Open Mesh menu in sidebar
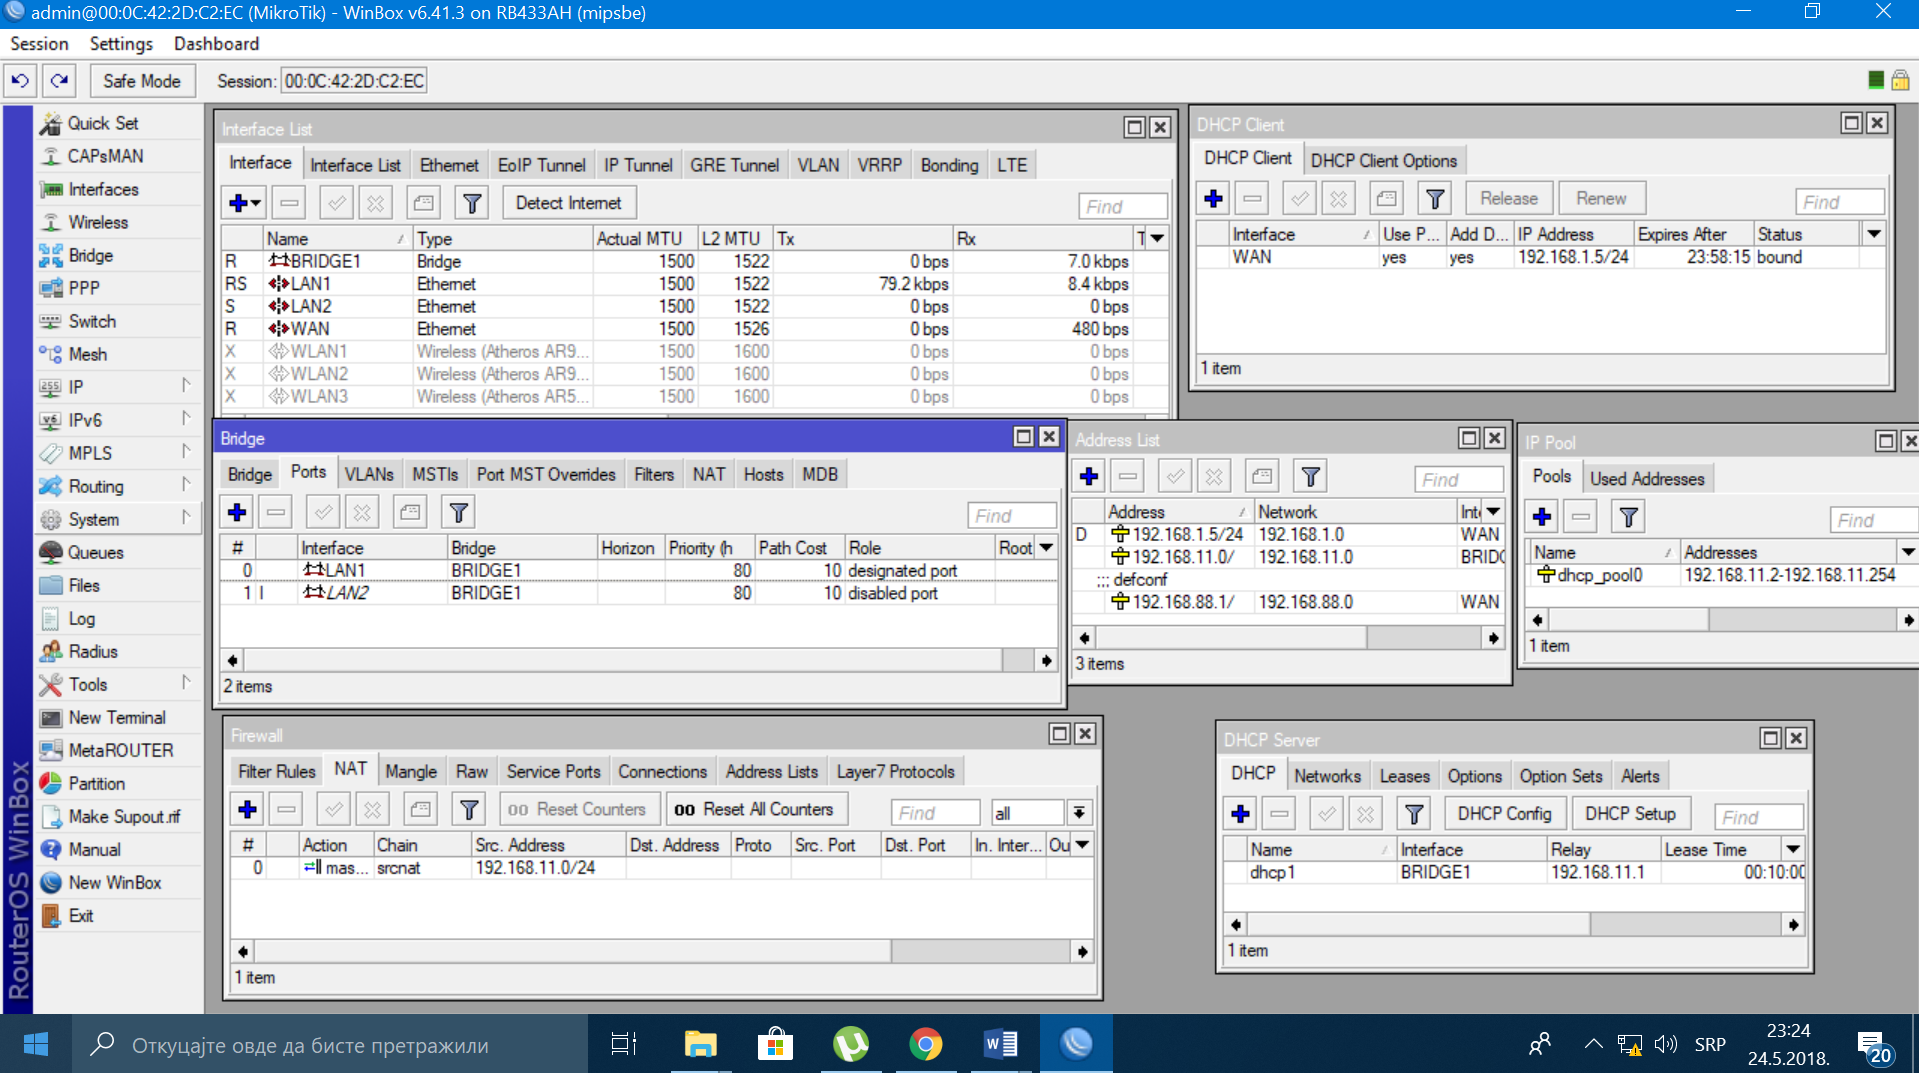The height and width of the screenshot is (1073, 1919). click(88, 354)
